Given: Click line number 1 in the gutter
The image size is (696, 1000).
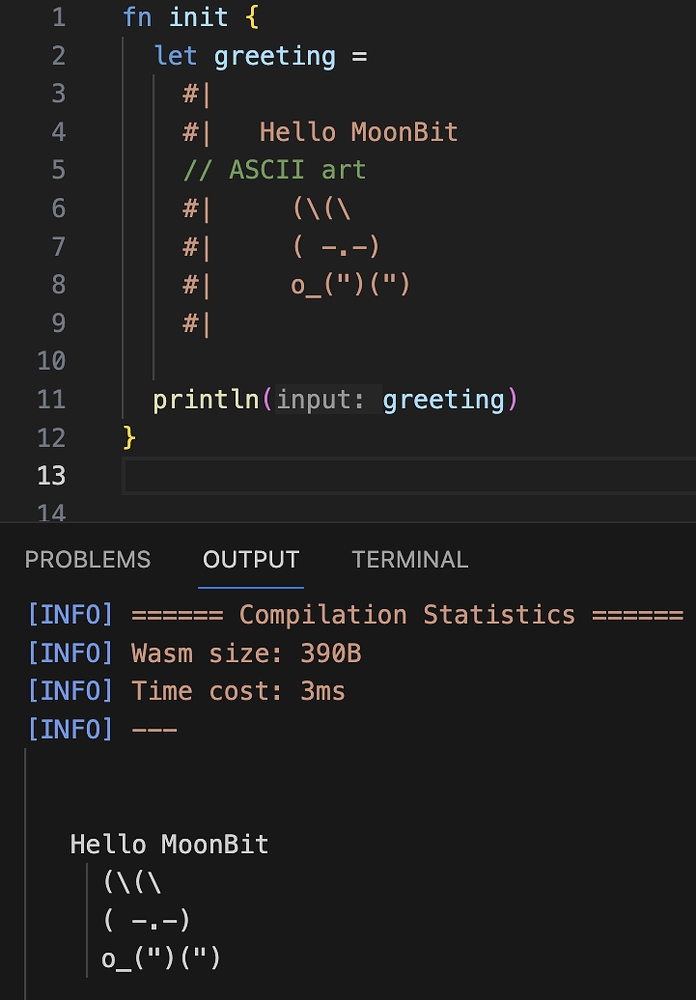Looking at the screenshot, I should tap(59, 17).
